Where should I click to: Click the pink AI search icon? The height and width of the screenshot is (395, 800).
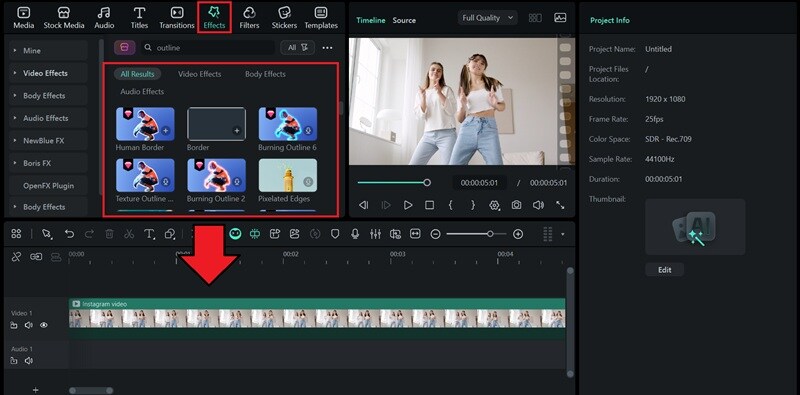pyautogui.click(x=124, y=47)
